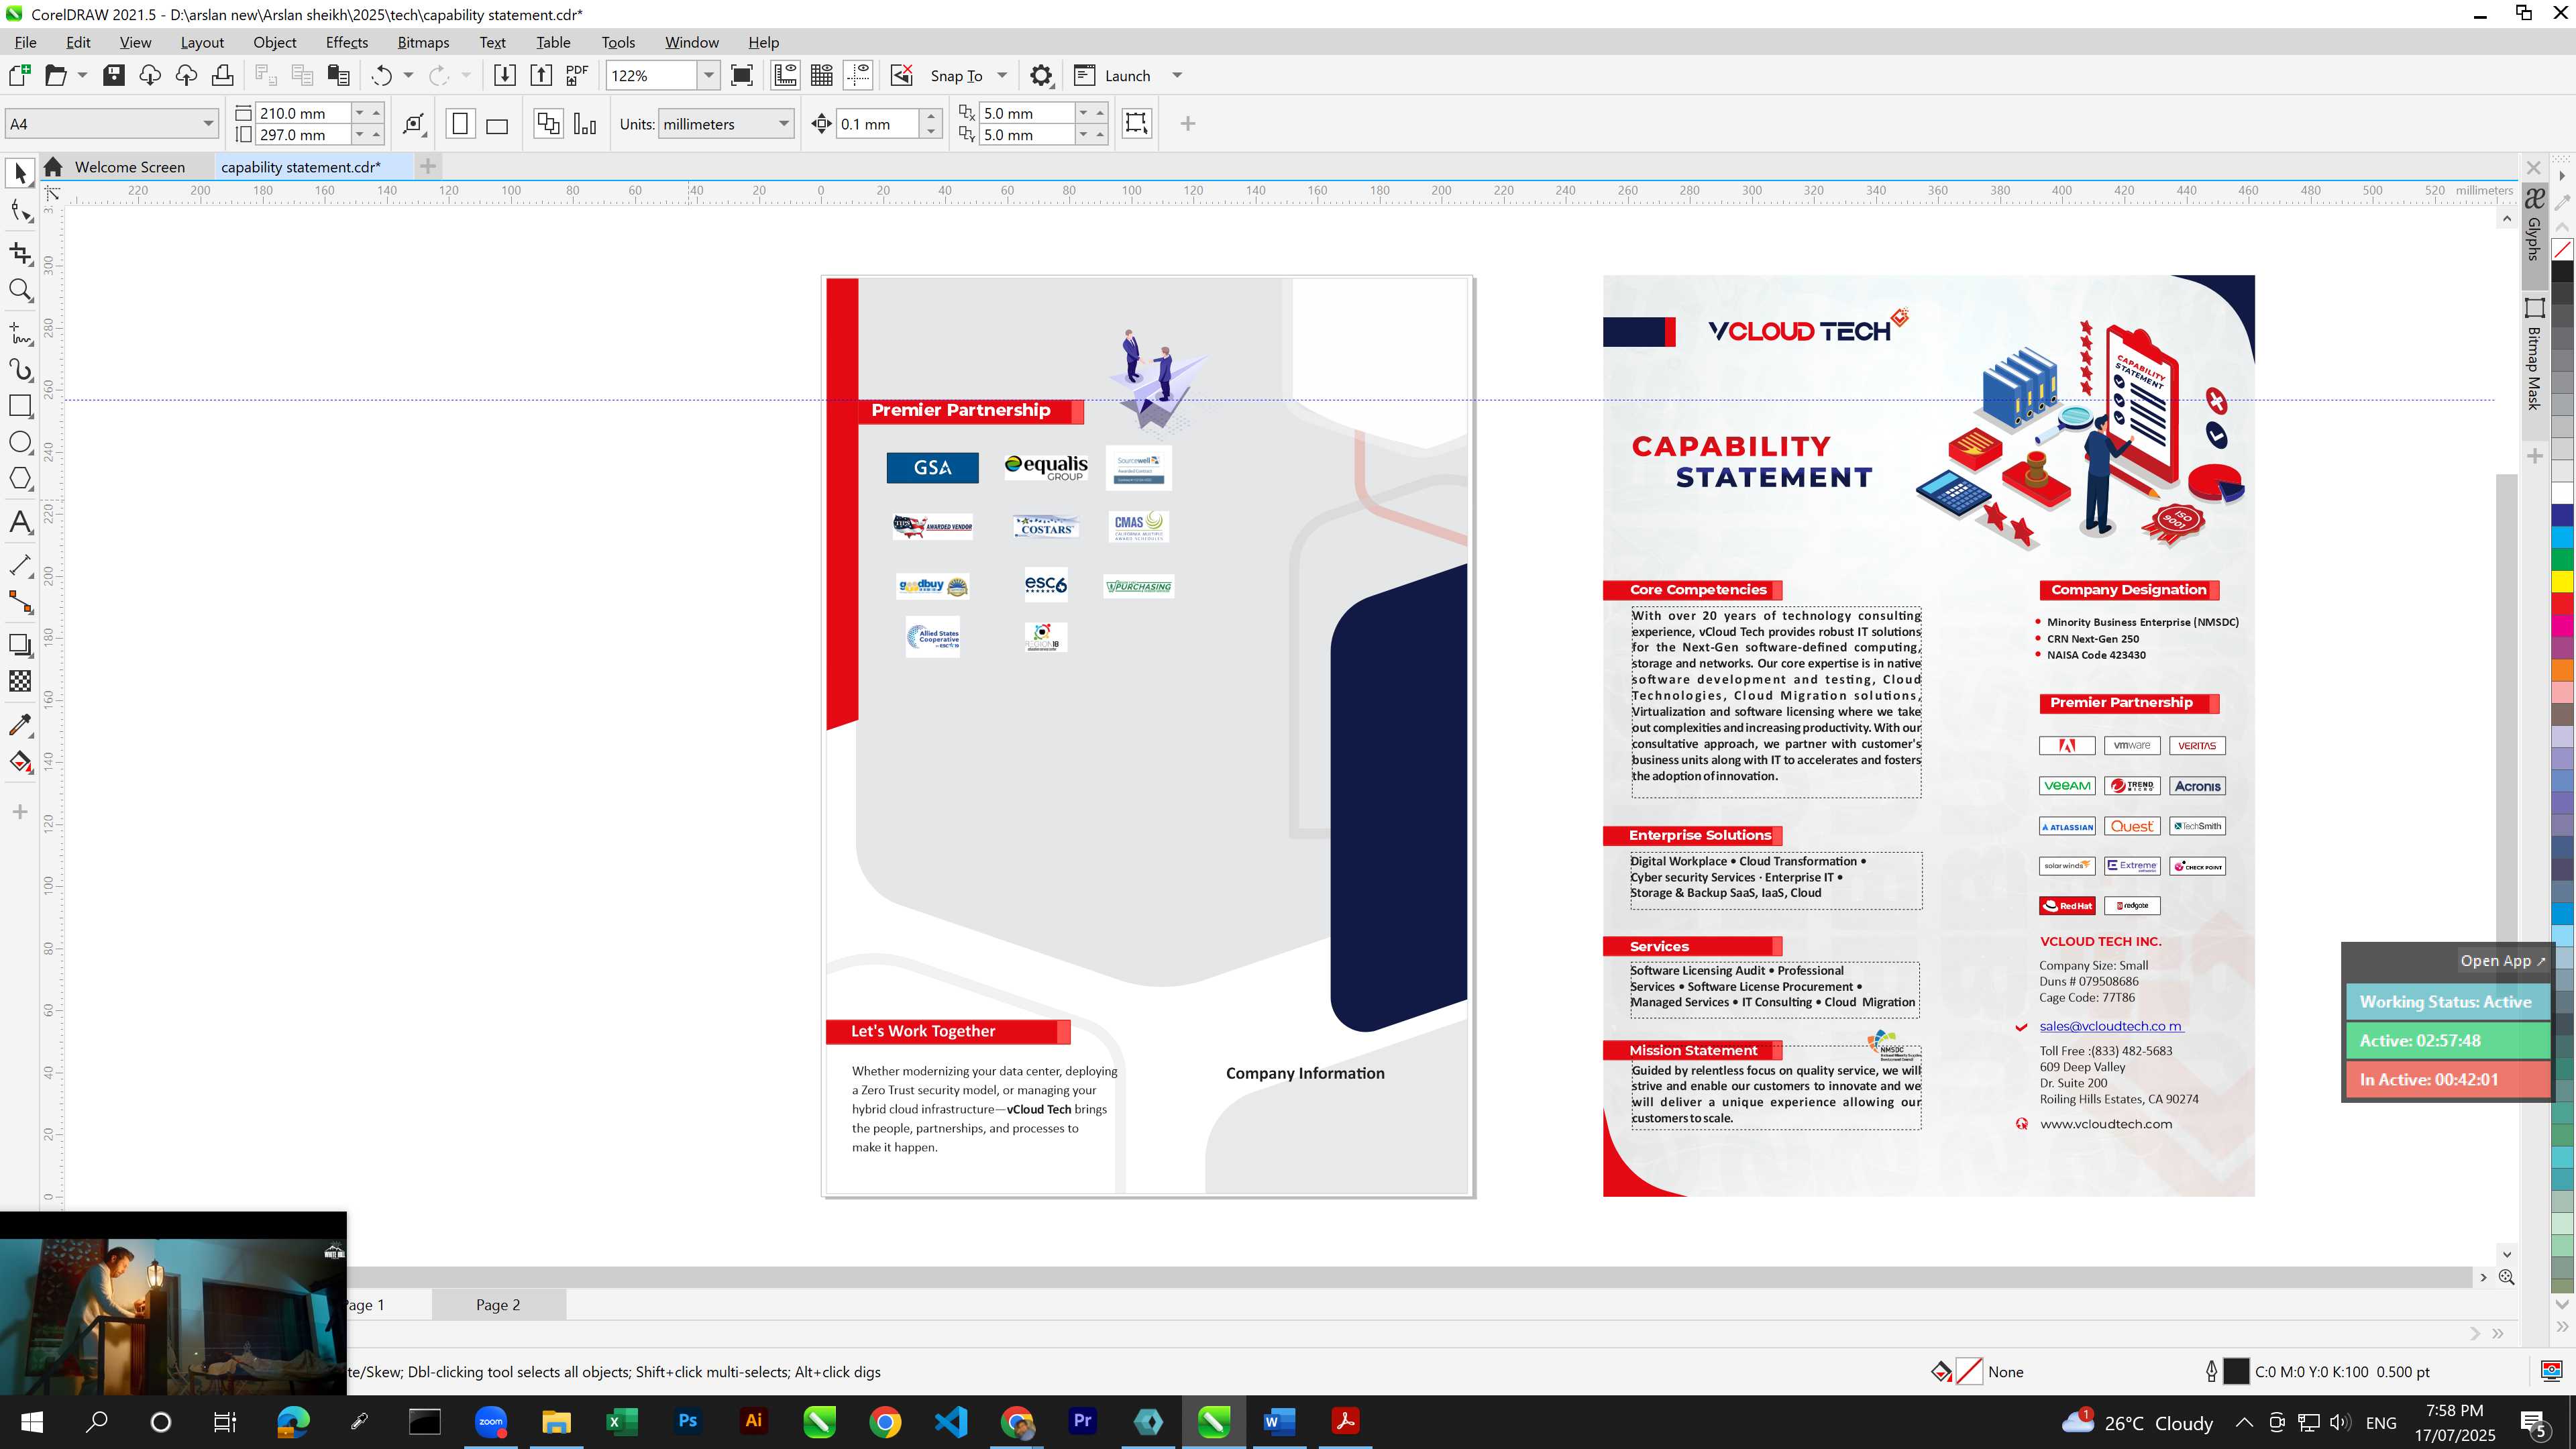This screenshot has width=2576, height=1449.
Task: Open the Layout menu
Action: point(202,42)
